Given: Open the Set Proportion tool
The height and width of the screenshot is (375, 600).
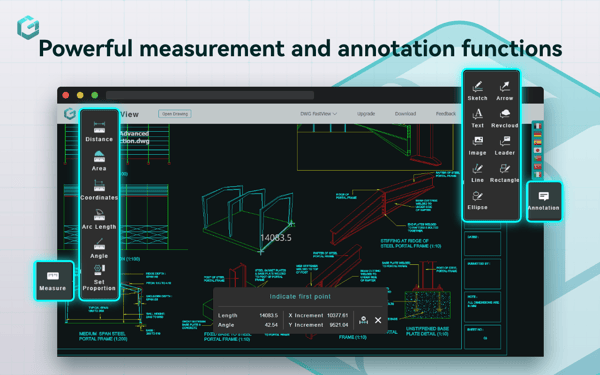Looking at the screenshot, I should point(99,277).
